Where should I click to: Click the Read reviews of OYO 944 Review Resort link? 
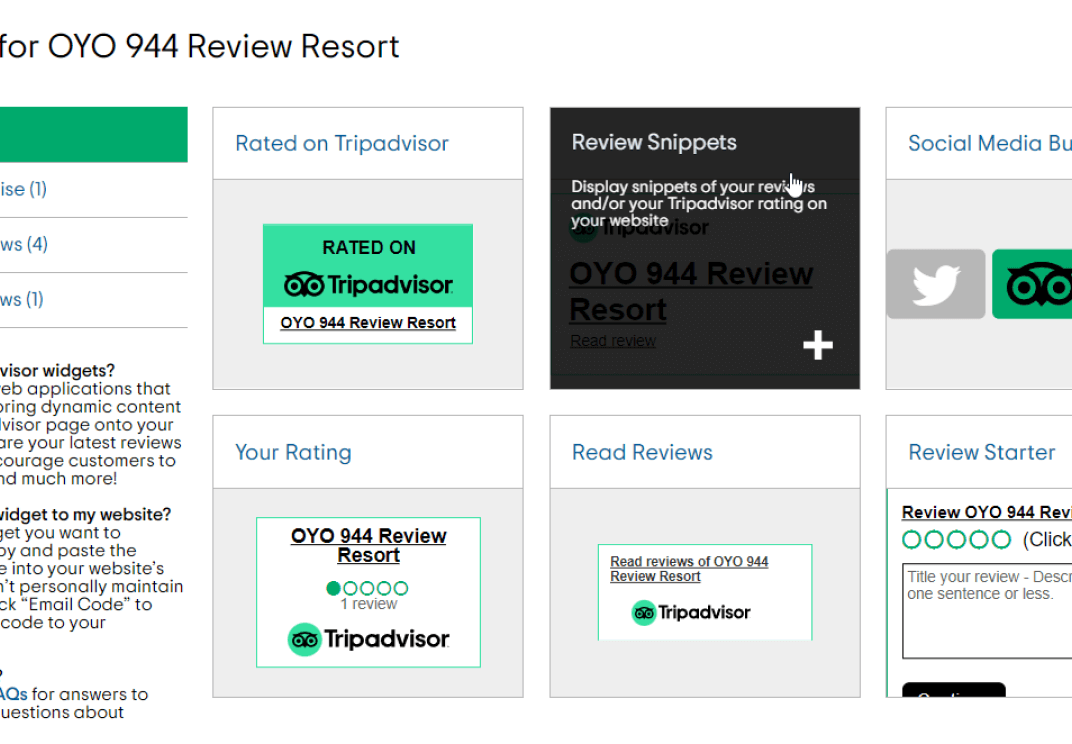click(686, 568)
